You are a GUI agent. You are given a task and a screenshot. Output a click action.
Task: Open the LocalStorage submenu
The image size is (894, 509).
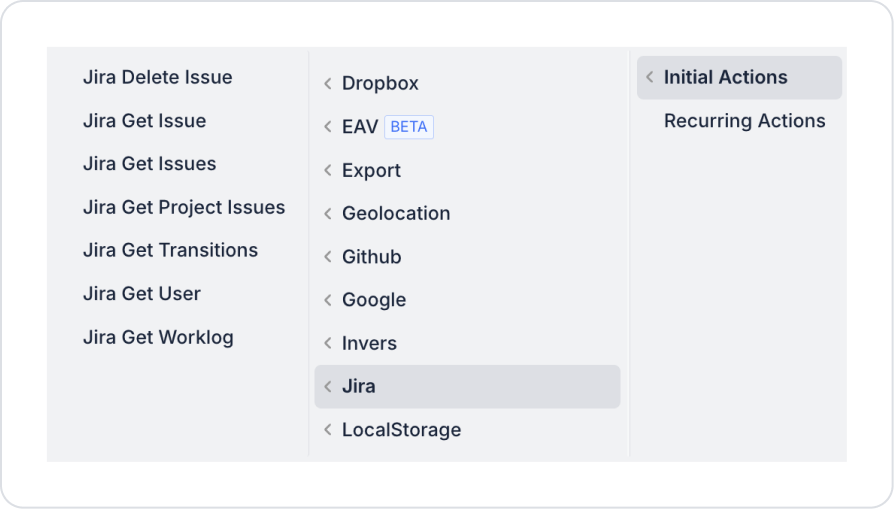(467, 430)
